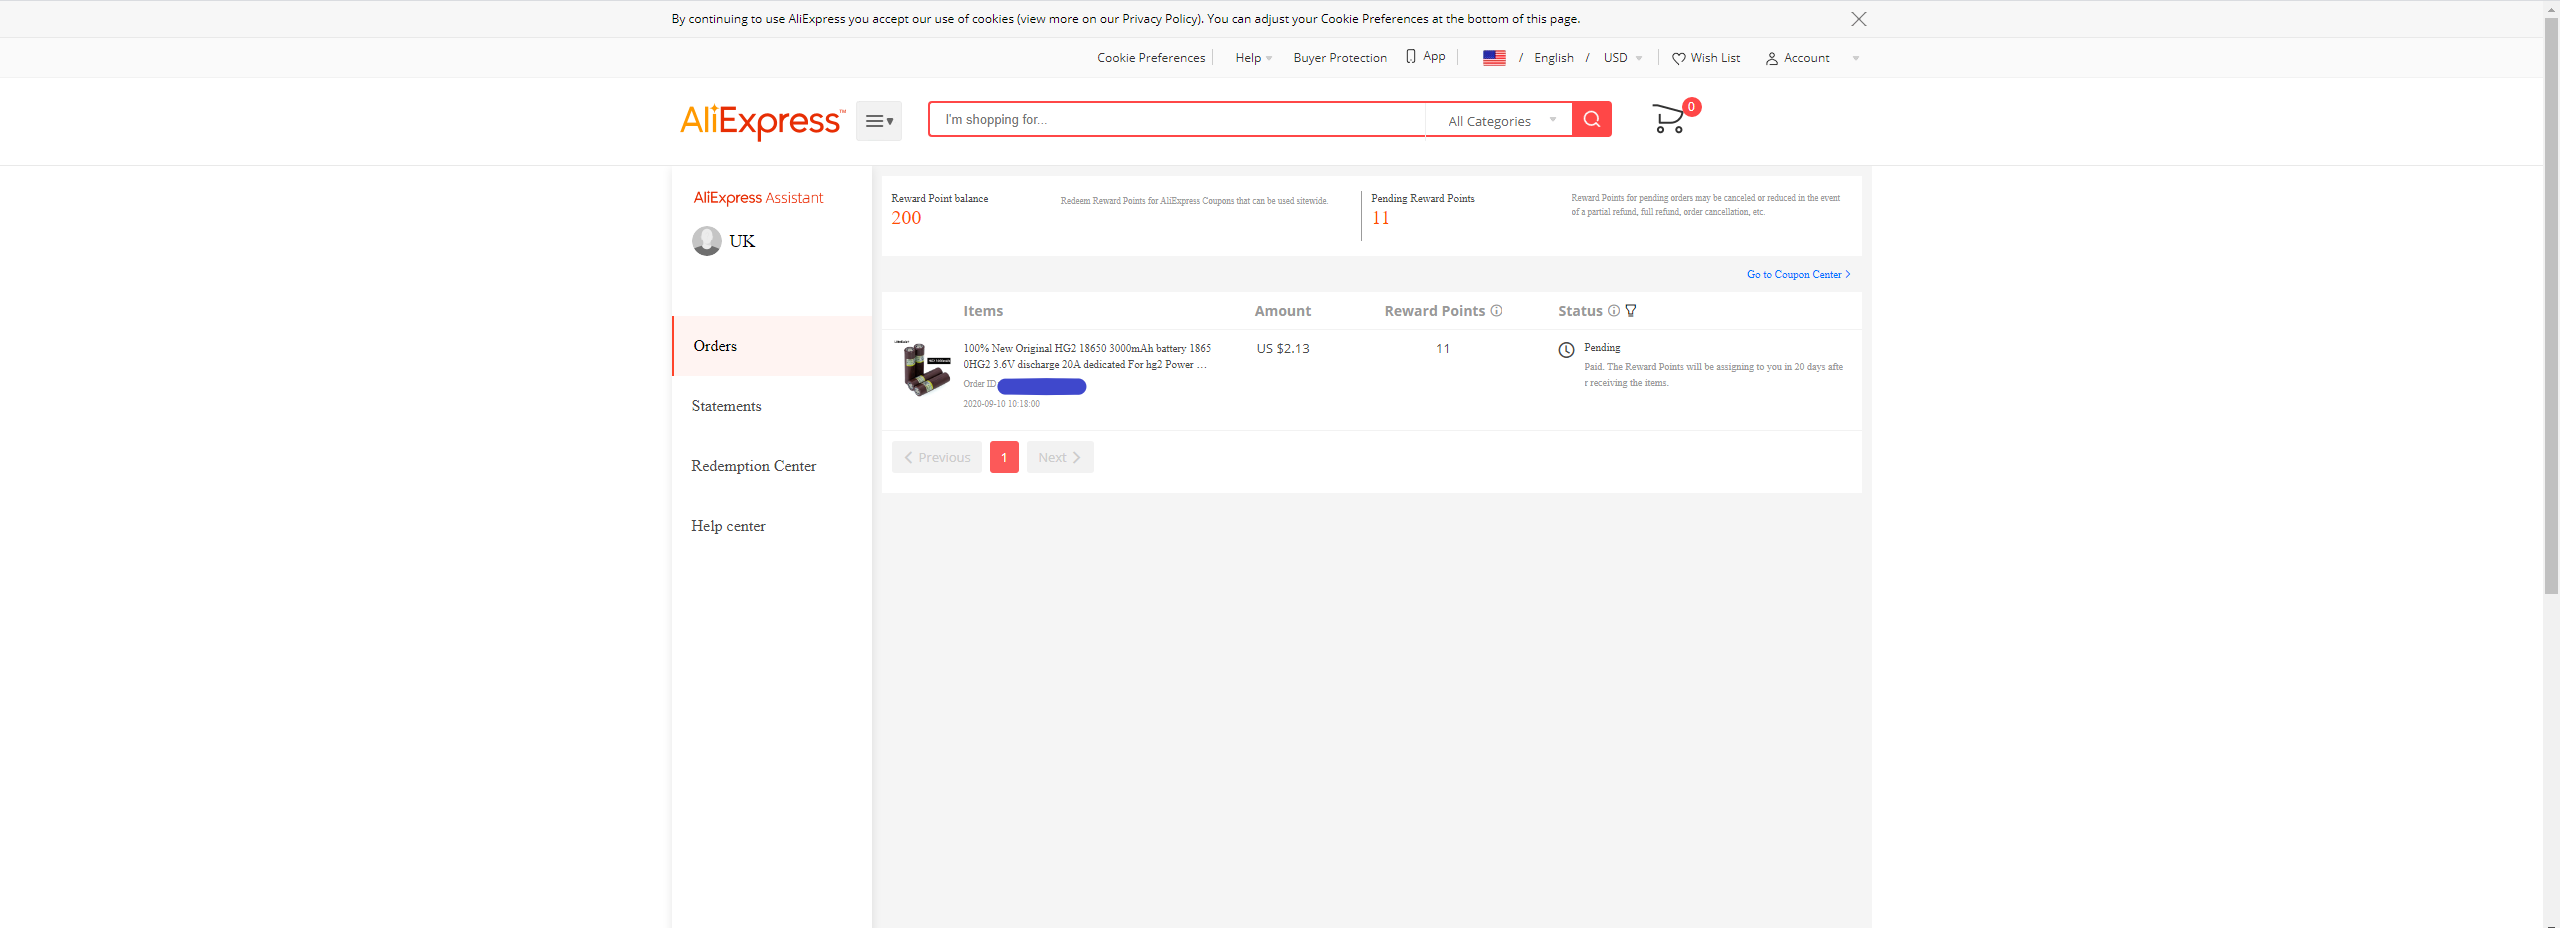Expand the Account dropdown arrow

point(1856,58)
